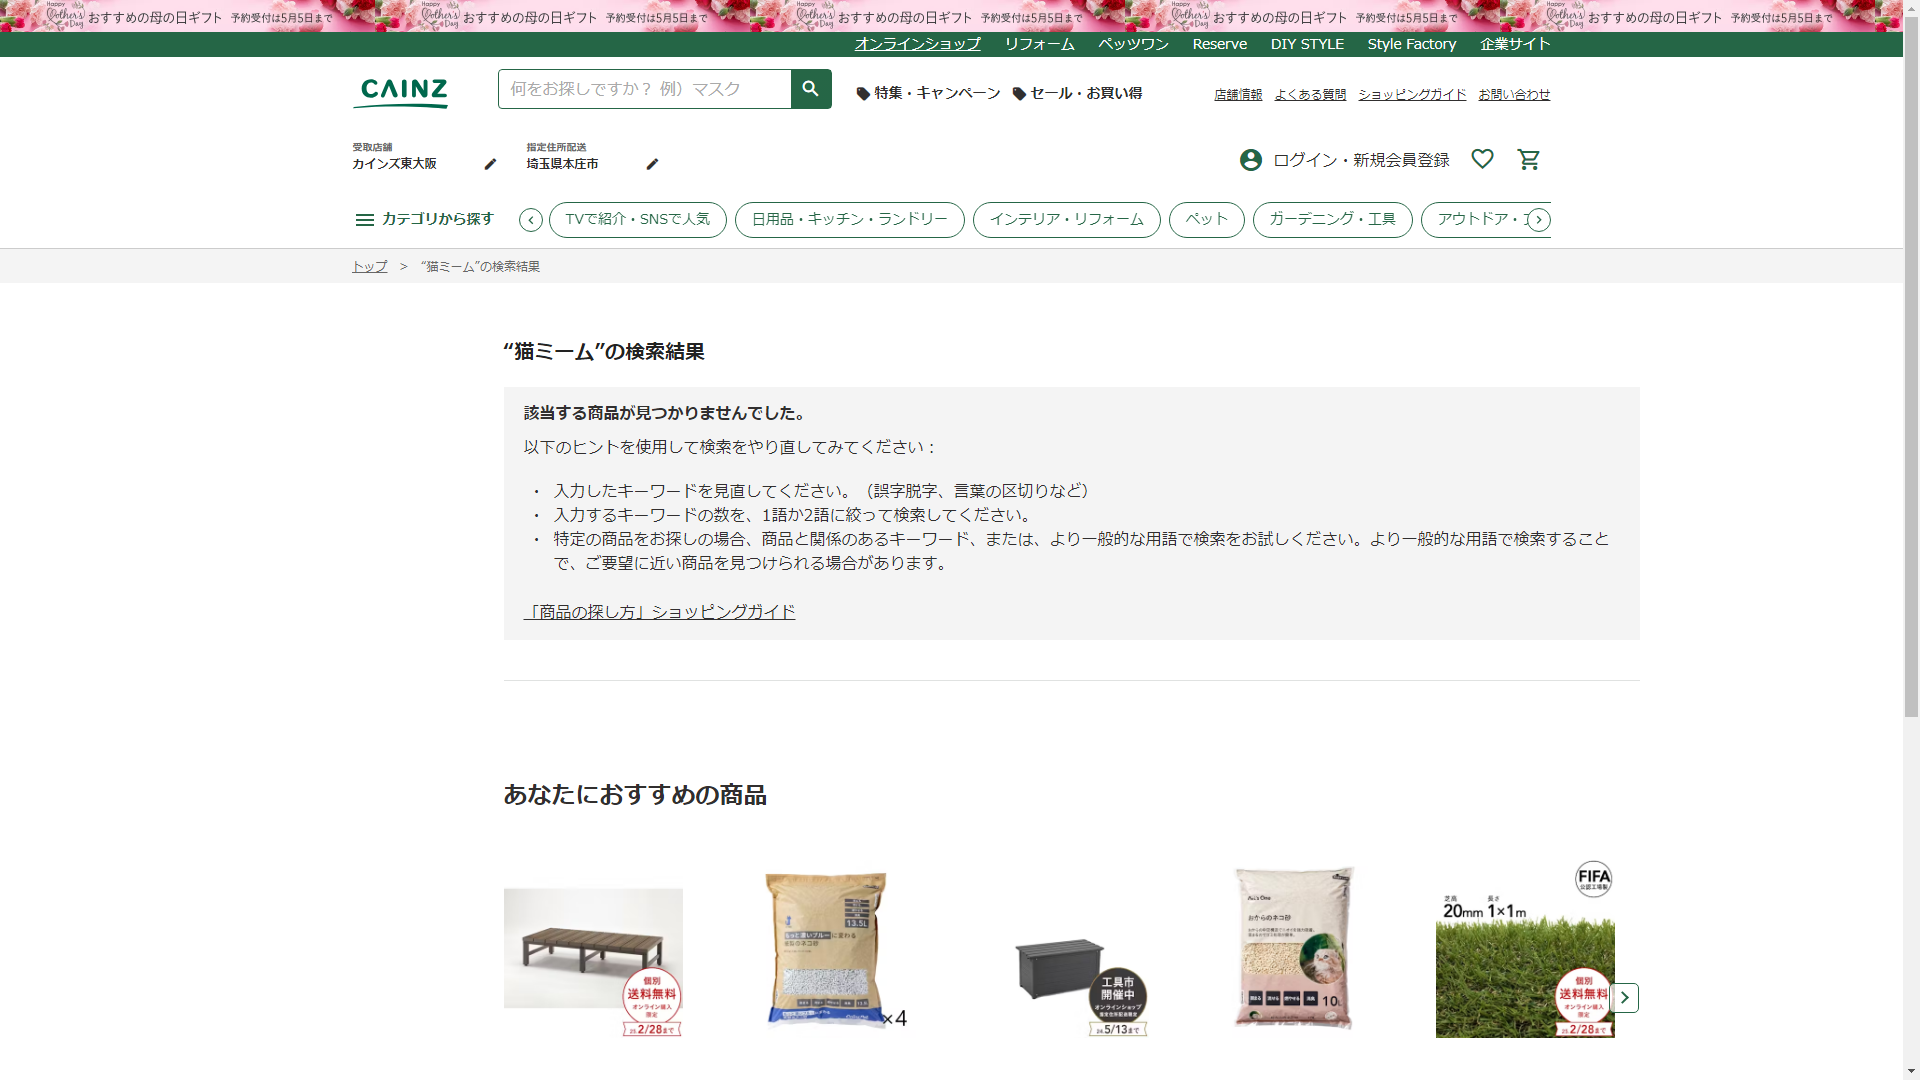Focus the product search input field

(x=644, y=89)
